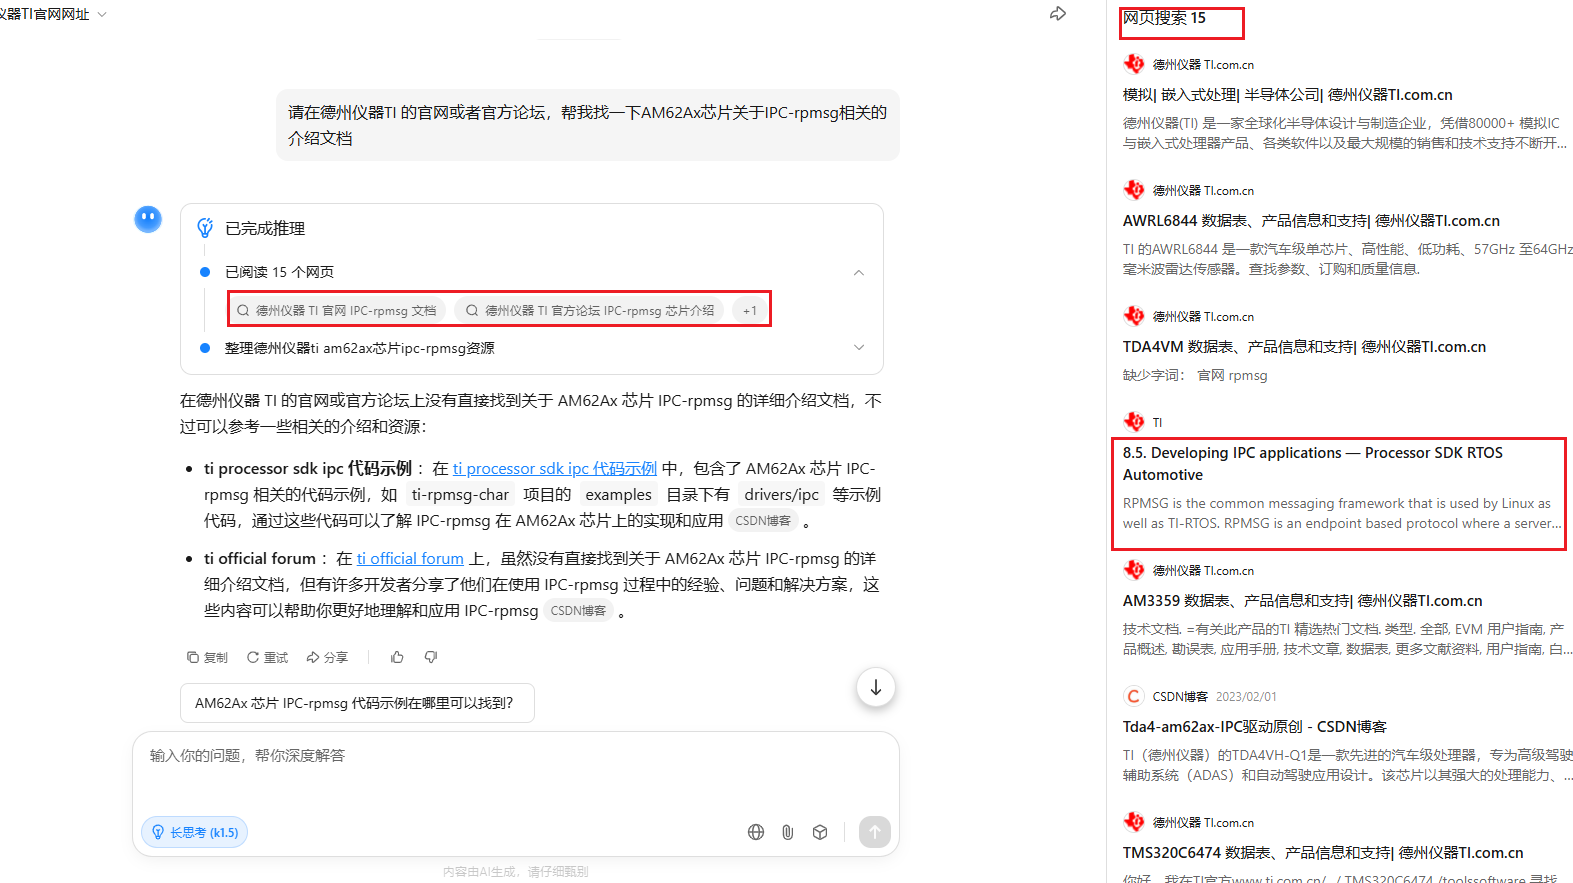Open result 'TDA4VM 数据表、产品信息和支持'
This screenshot has height=883, width=1573.
(1304, 346)
